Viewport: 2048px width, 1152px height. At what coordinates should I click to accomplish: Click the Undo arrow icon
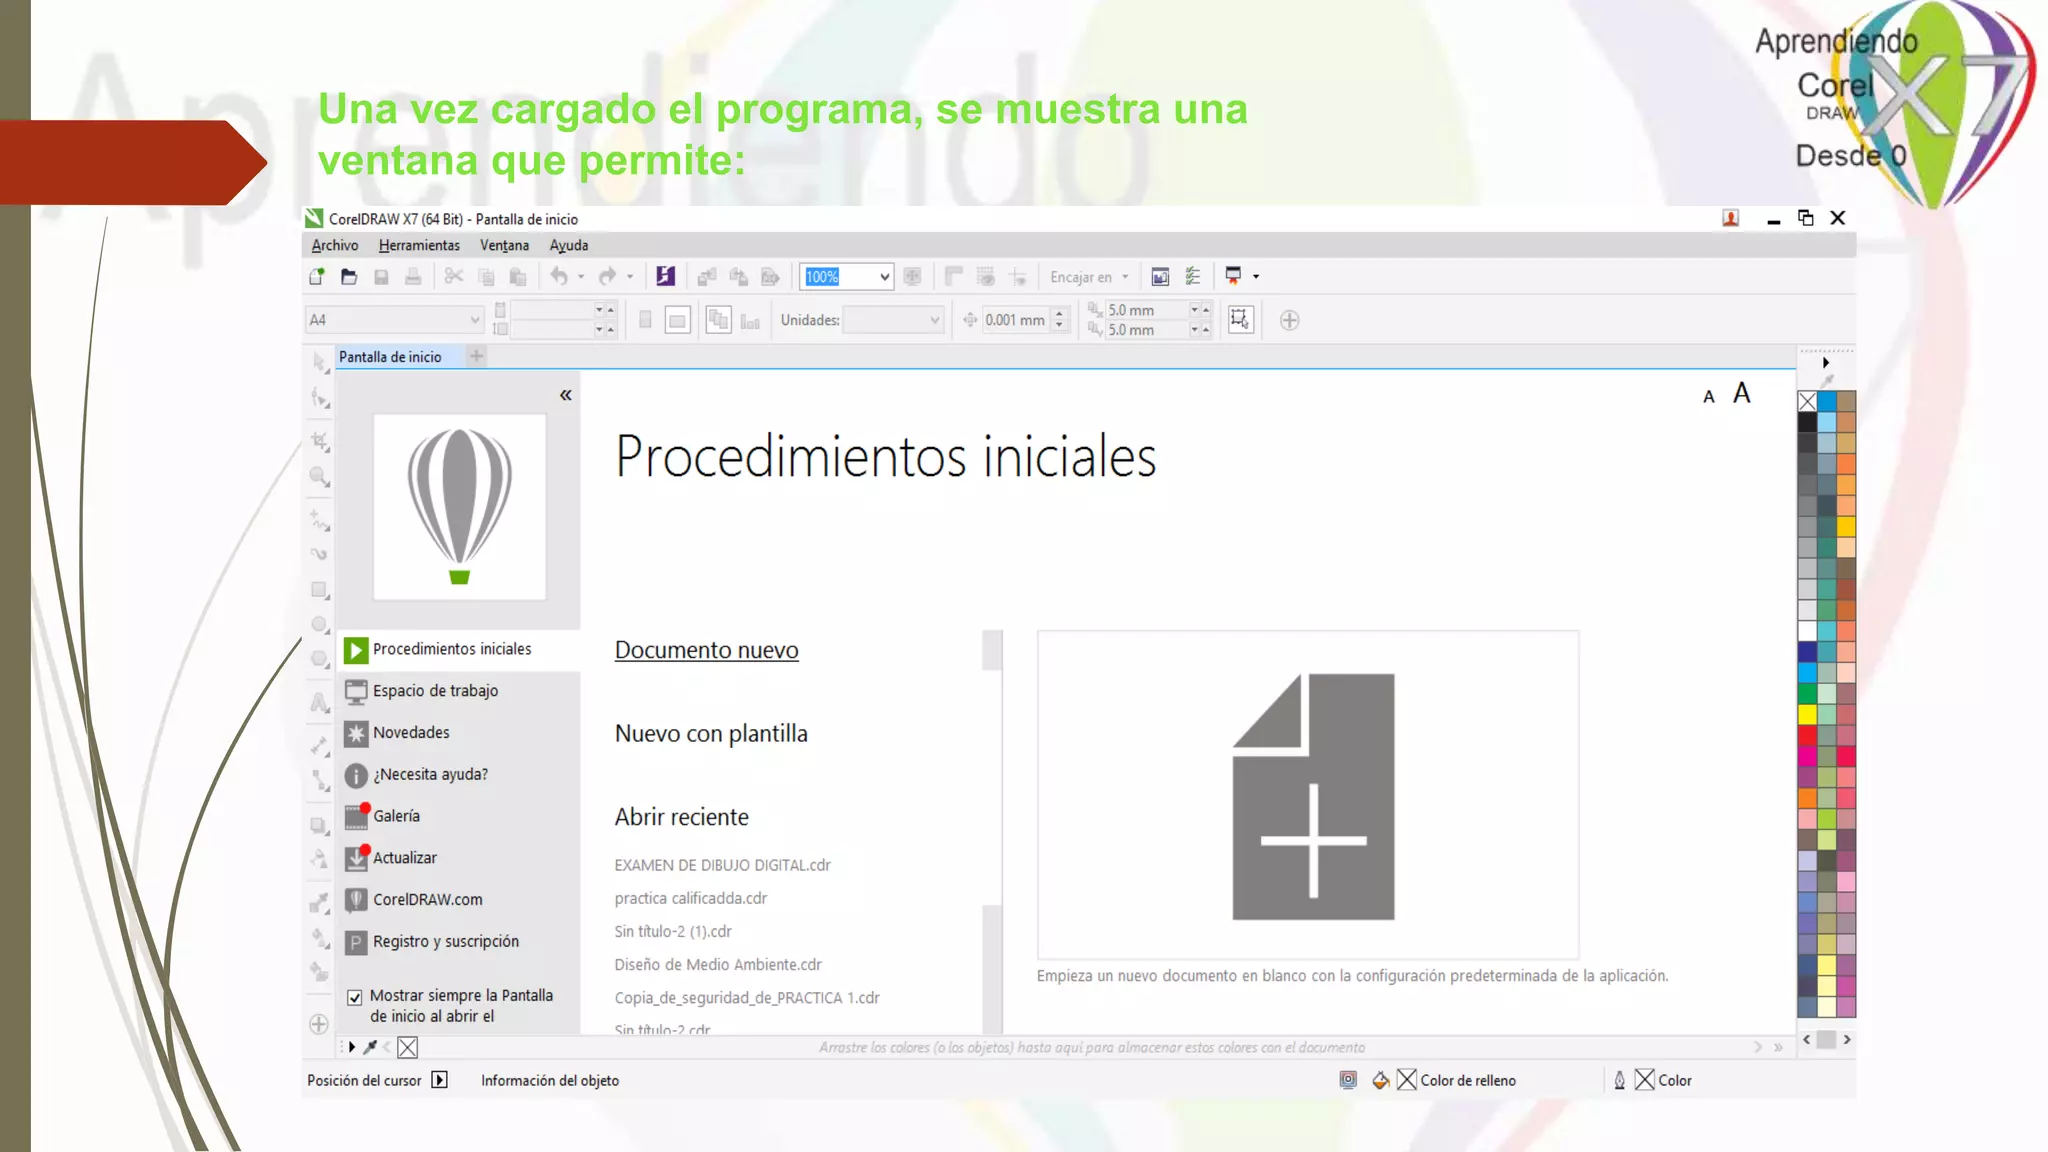(x=559, y=277)
